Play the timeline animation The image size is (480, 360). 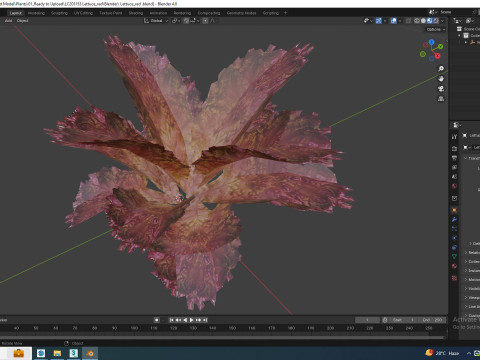[192, 320]
